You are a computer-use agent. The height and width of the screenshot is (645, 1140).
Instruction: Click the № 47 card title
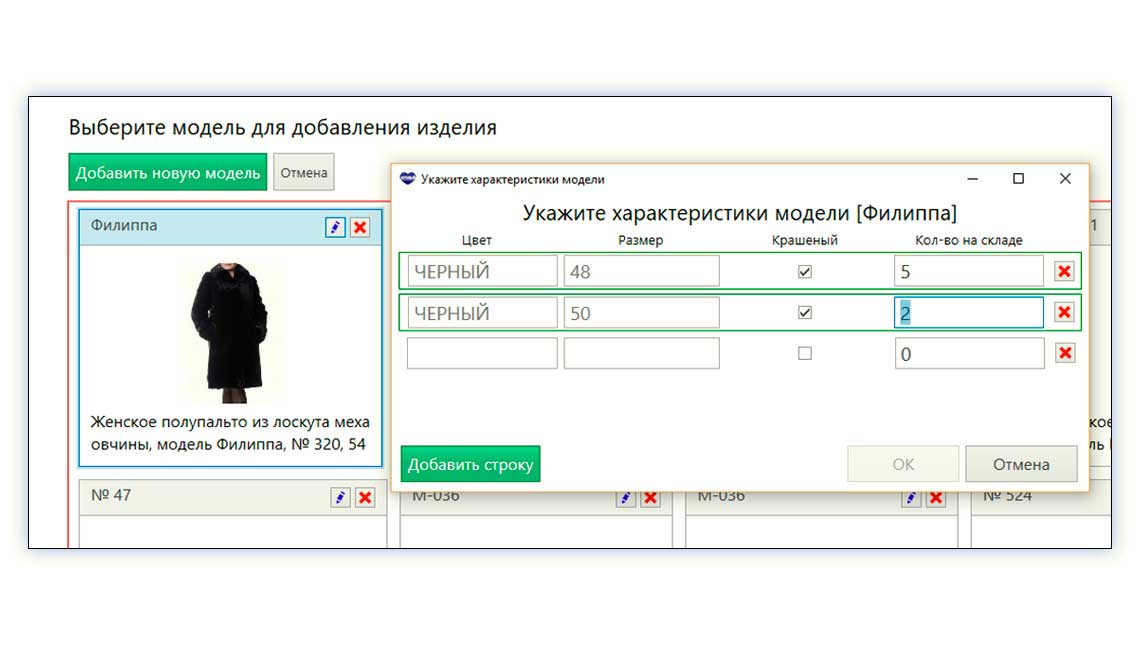(111, 495)
